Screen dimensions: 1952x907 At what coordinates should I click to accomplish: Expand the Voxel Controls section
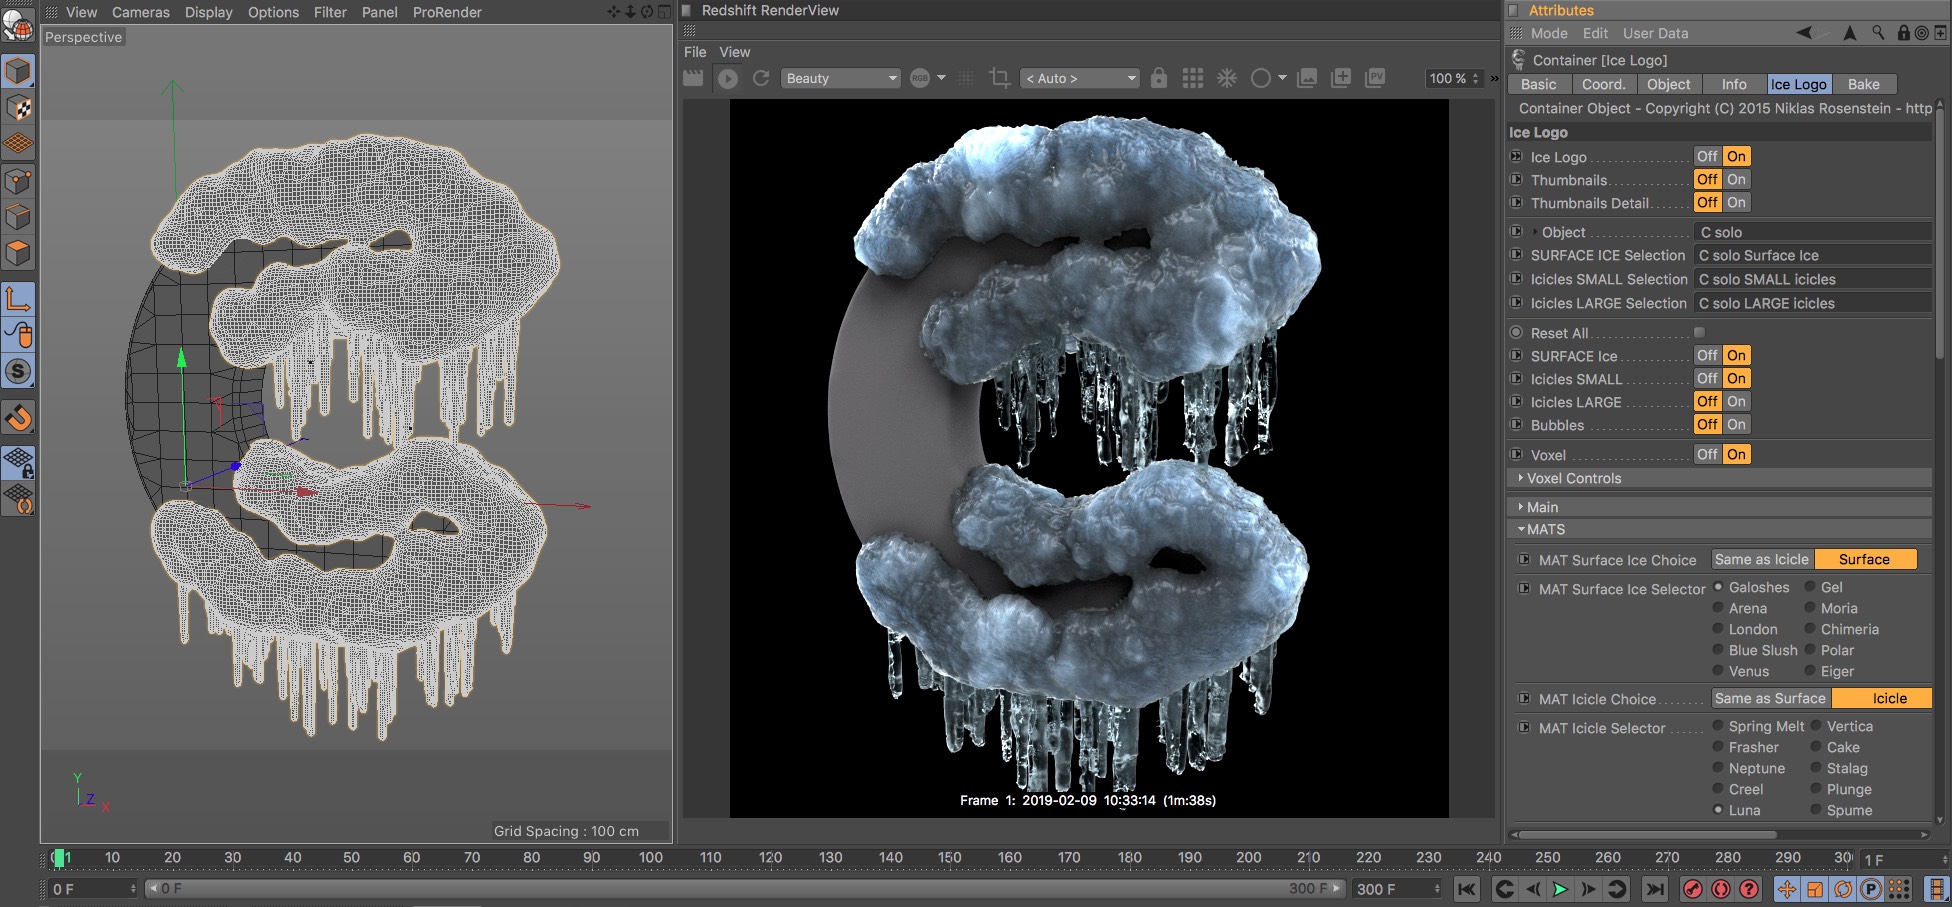click(1573, 478)
